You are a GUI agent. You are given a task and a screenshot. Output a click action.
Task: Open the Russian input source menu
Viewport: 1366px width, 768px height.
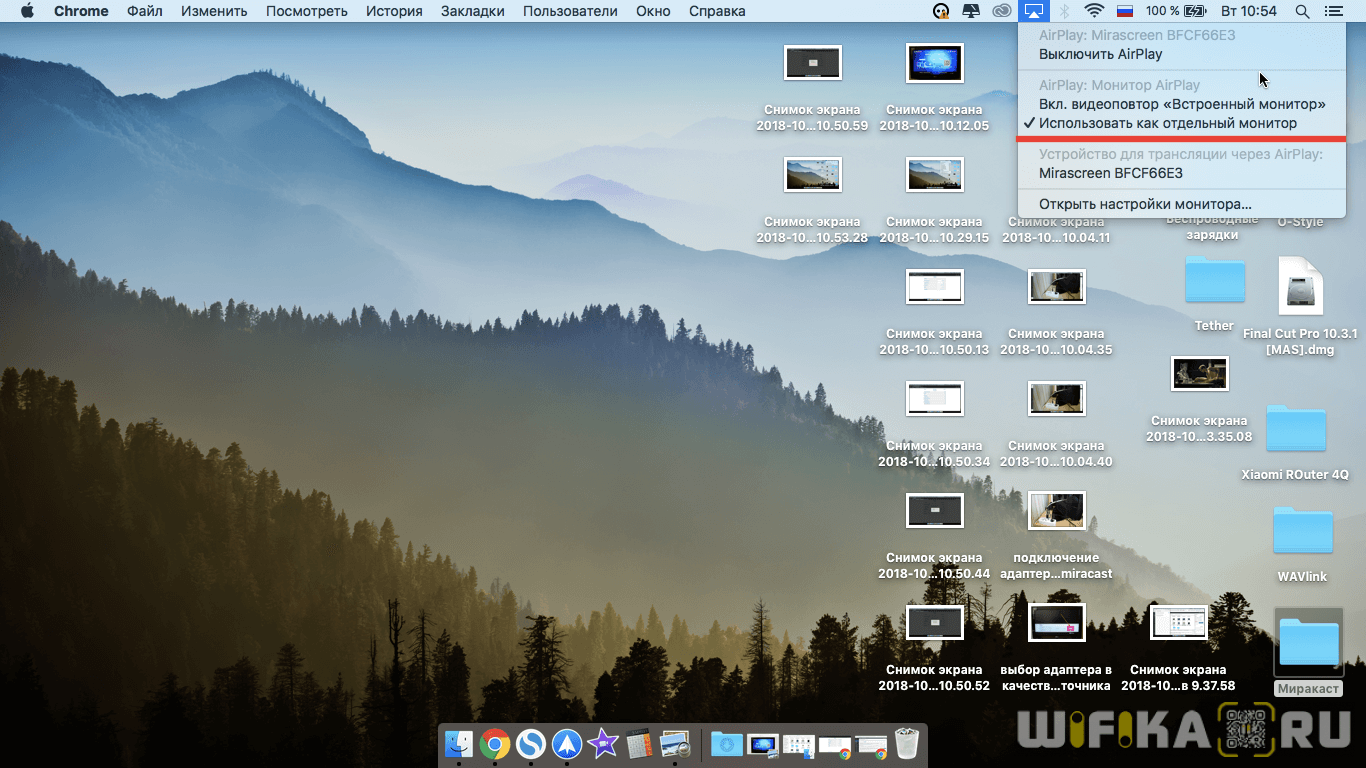[1125, 11]
